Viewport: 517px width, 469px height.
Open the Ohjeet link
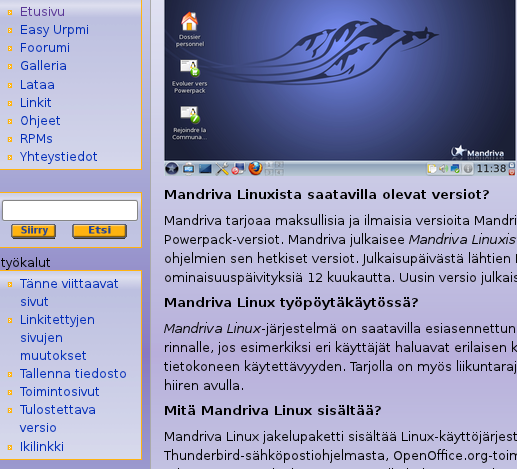pos(40,121)
